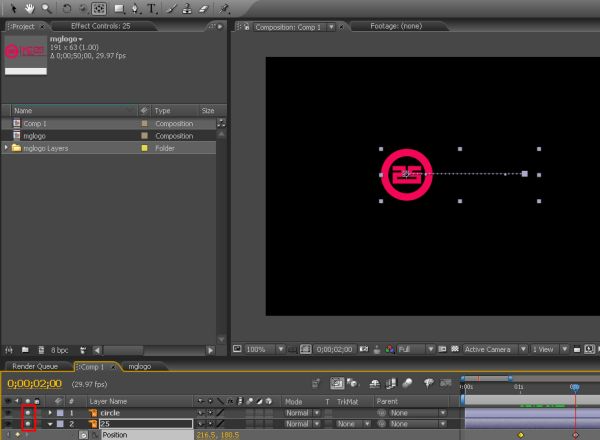
Task: Click the Position value 216.5, 180.5
Action: [x=218, y=435]
